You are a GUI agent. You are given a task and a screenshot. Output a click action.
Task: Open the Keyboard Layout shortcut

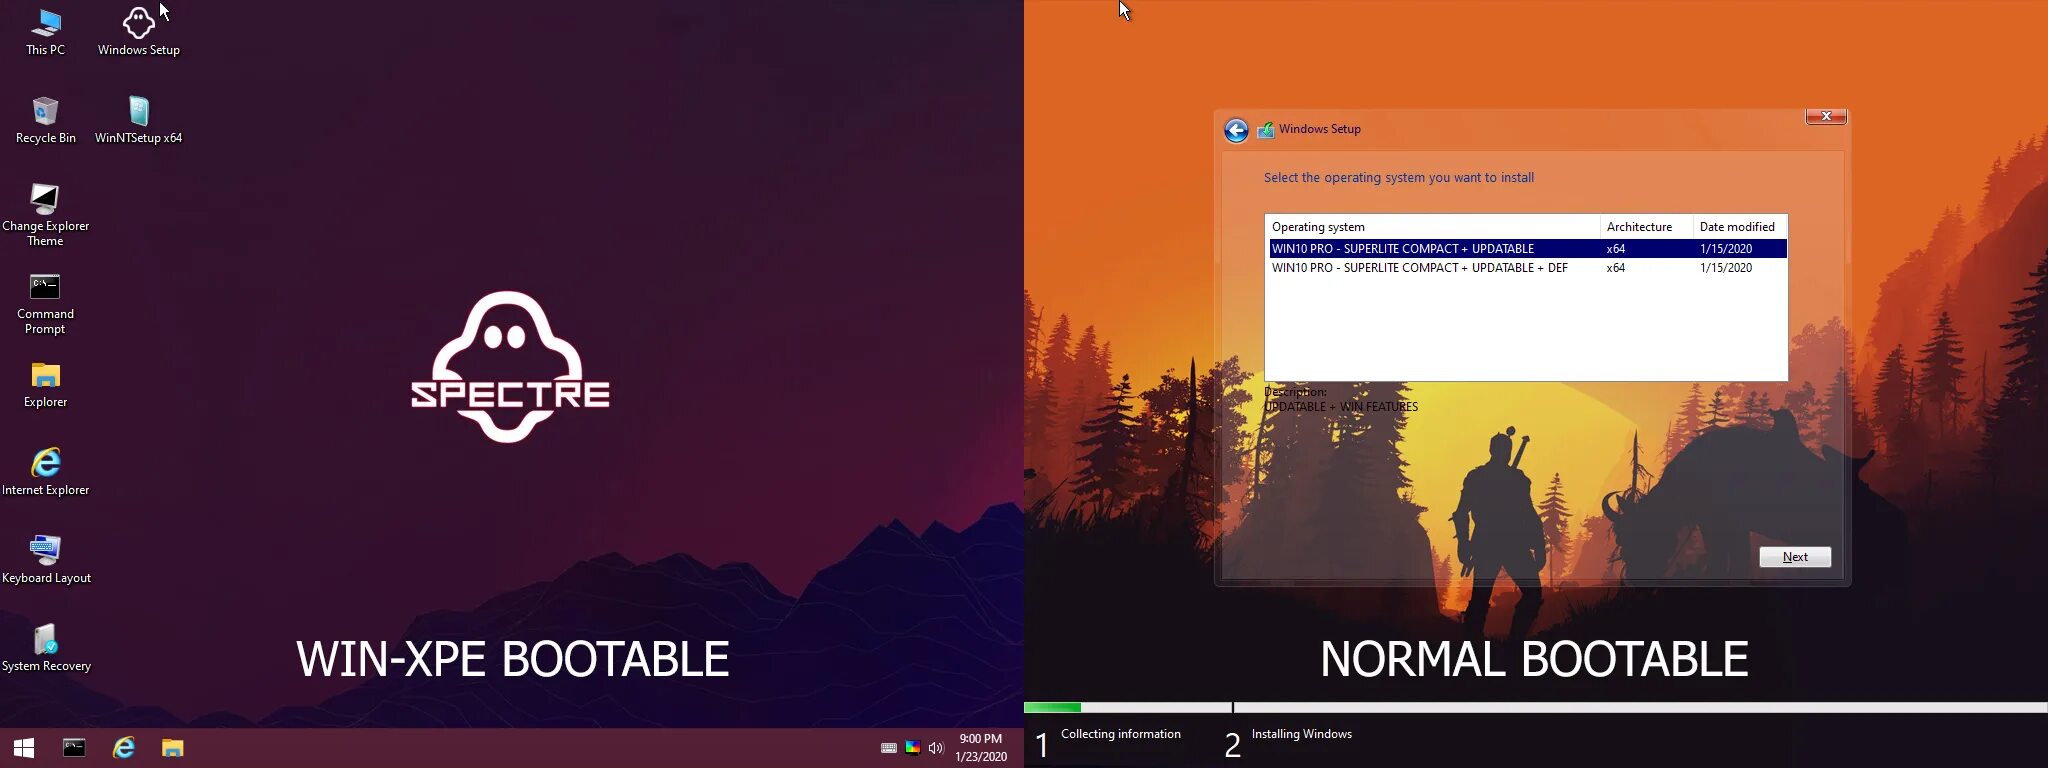45,560
